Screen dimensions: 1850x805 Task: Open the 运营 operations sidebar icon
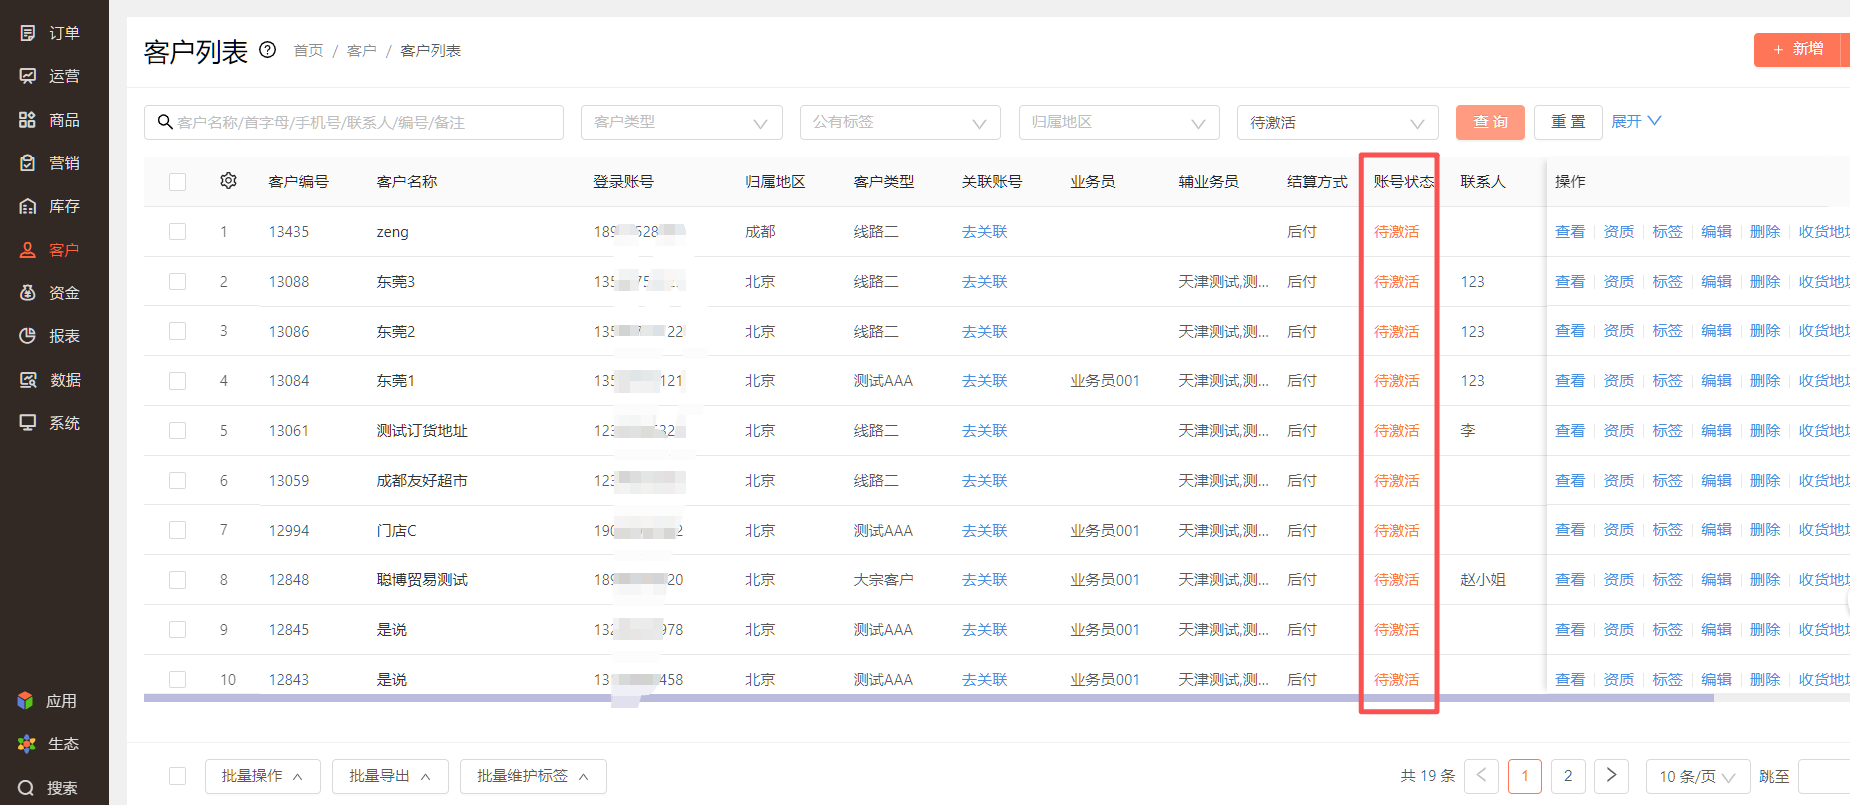(28, 76)
